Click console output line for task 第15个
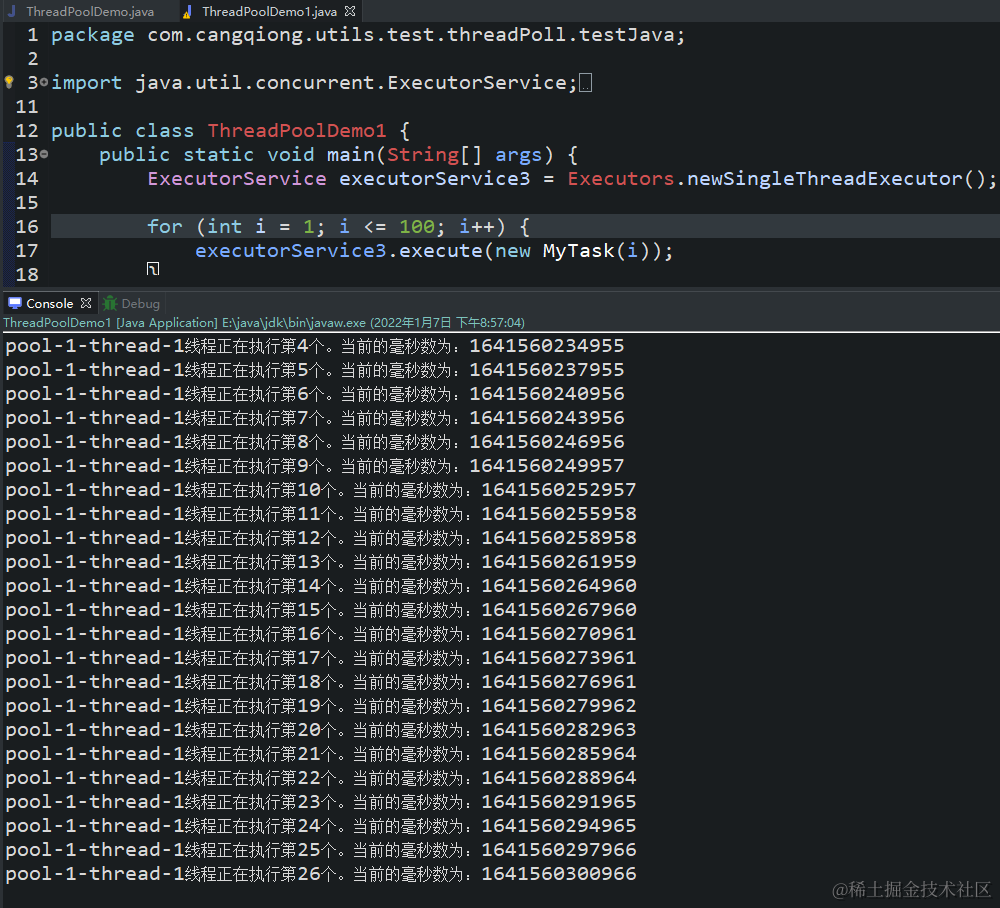 321,610
